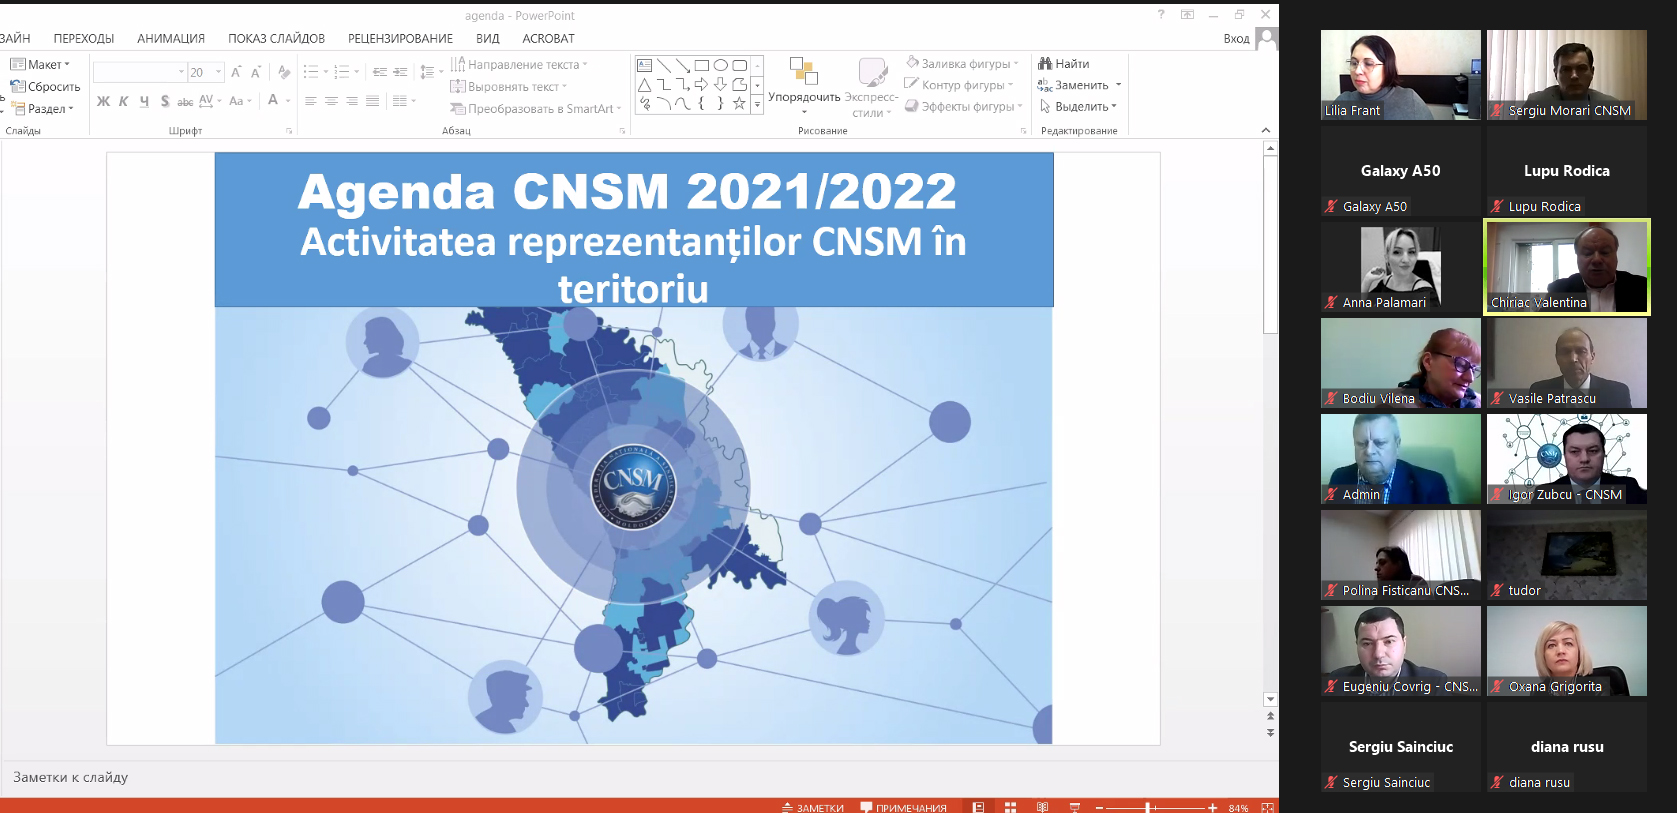Center the text alignment

(331, 101)
